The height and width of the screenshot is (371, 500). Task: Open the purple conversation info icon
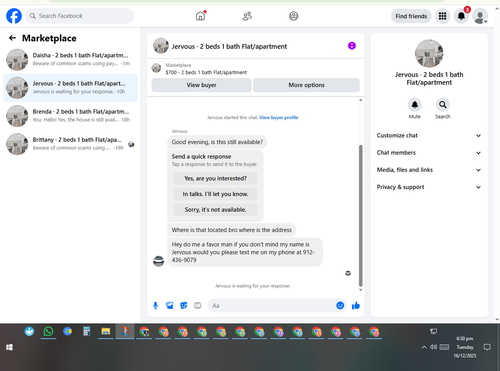352,46
